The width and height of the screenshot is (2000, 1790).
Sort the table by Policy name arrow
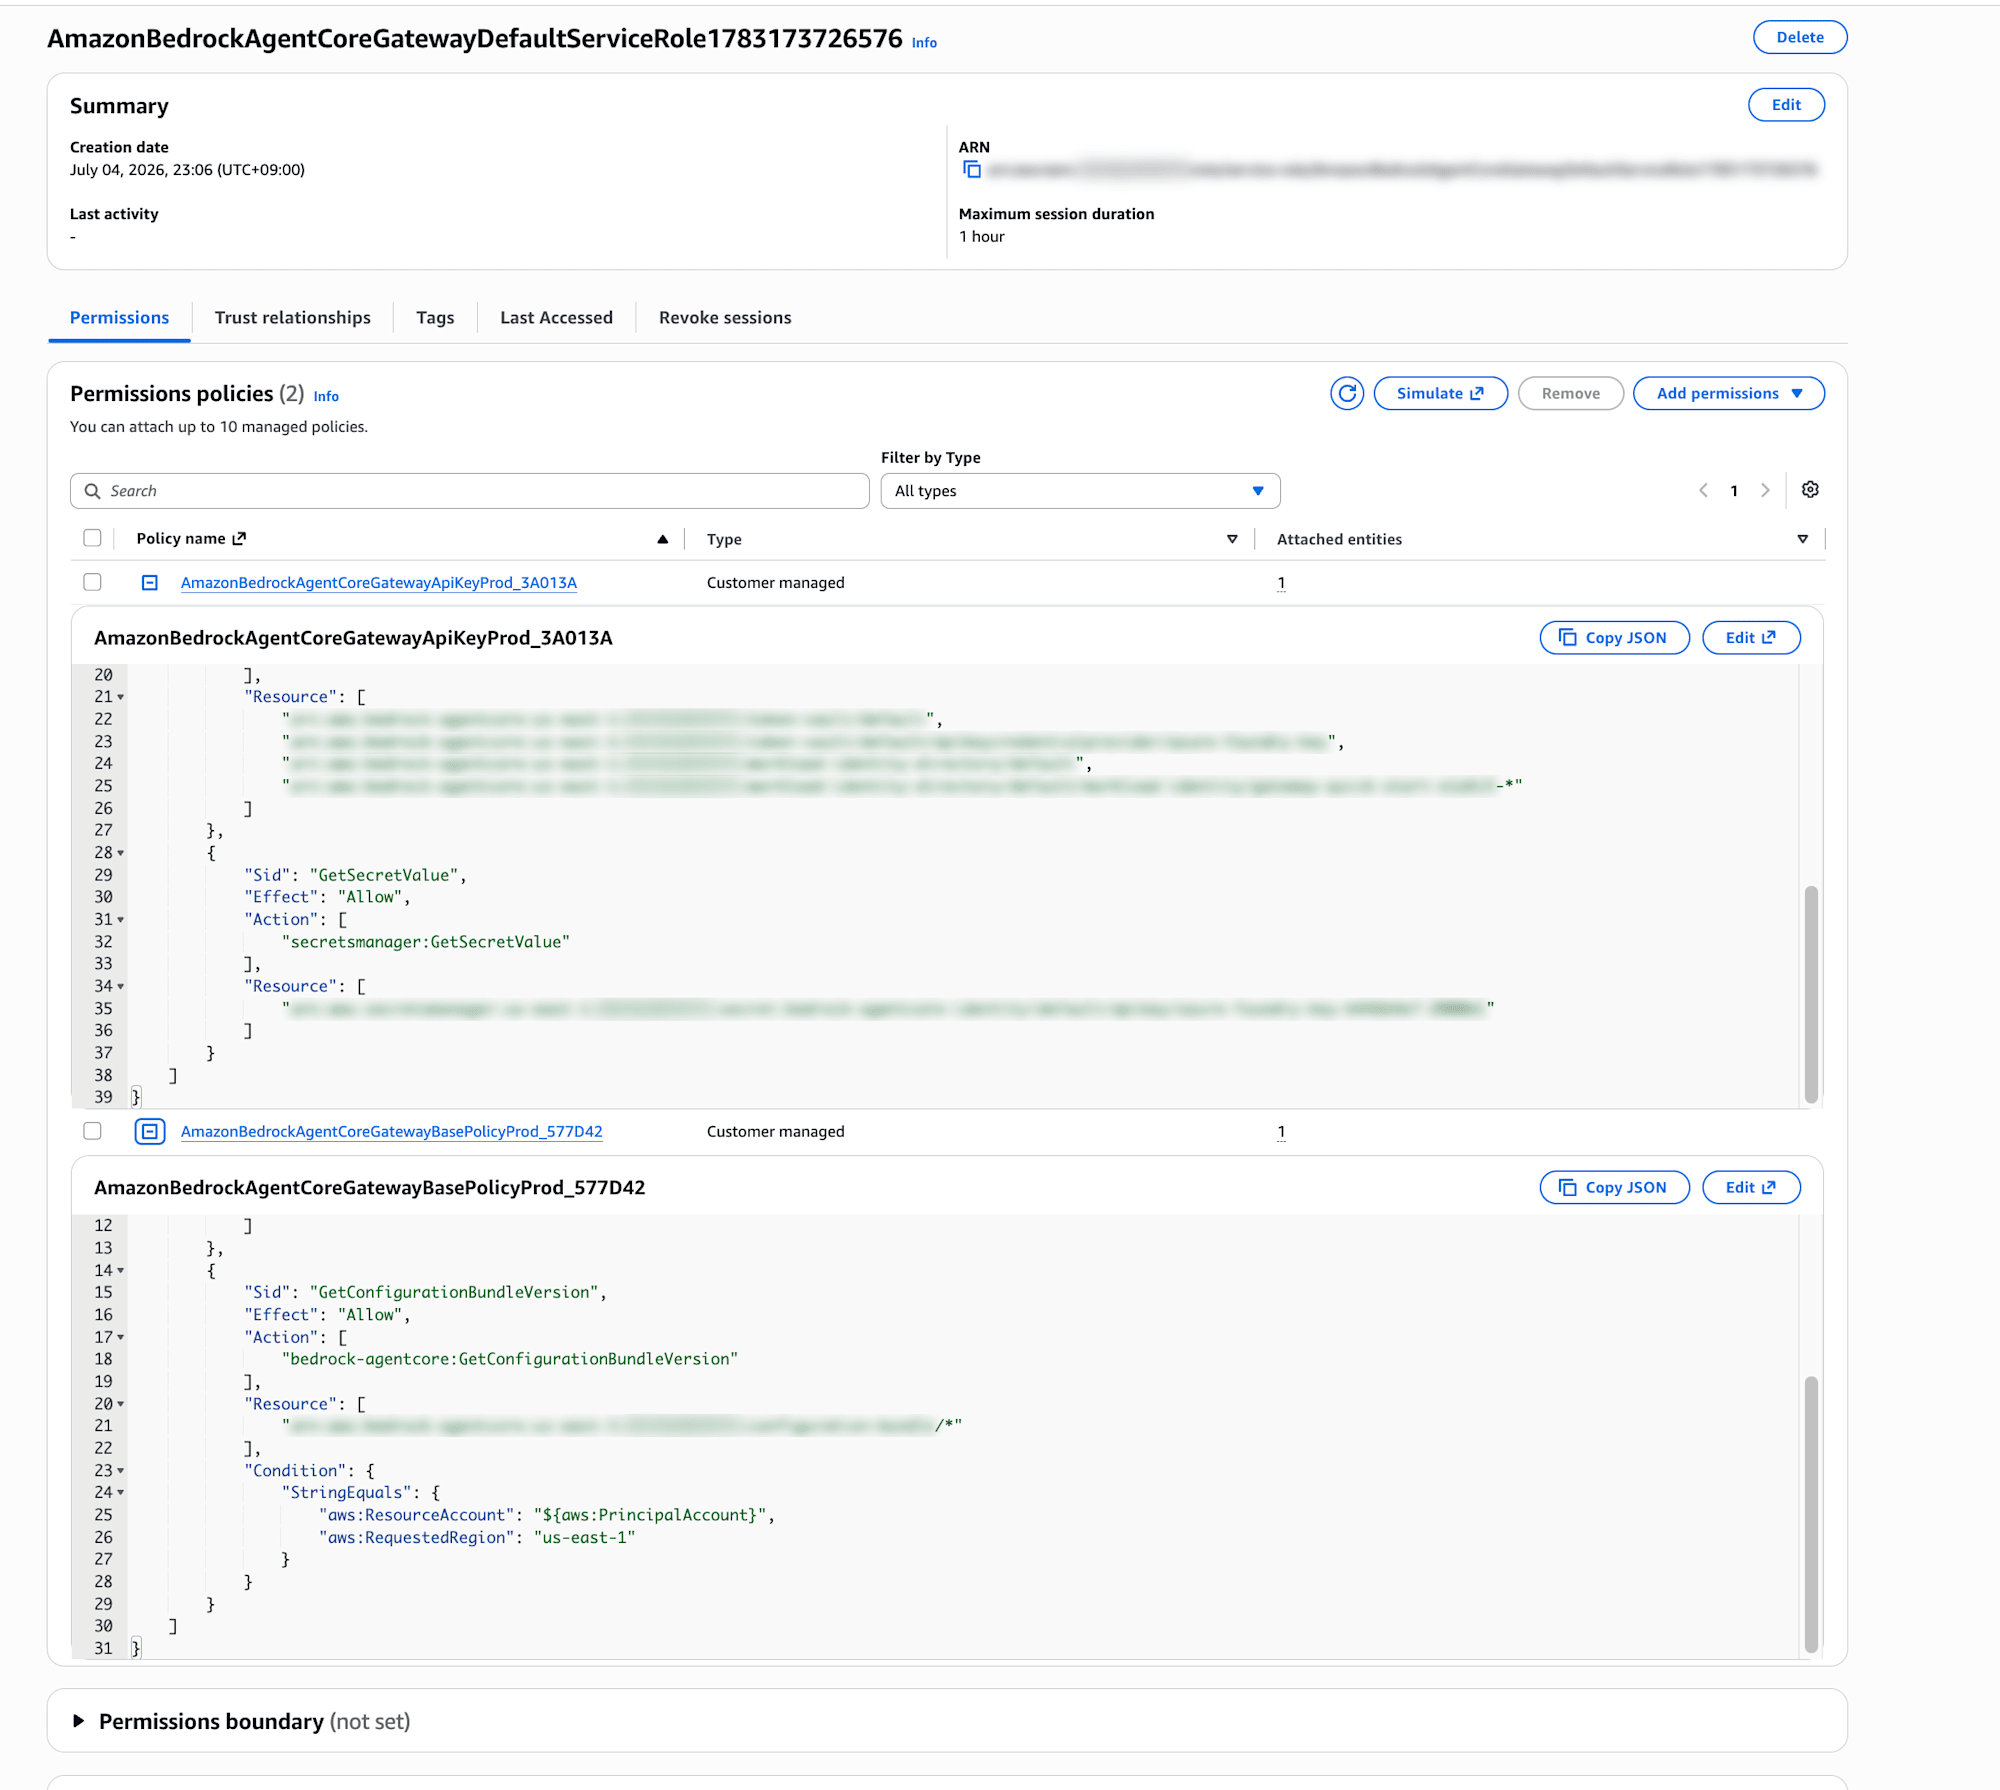coord(662,540)
